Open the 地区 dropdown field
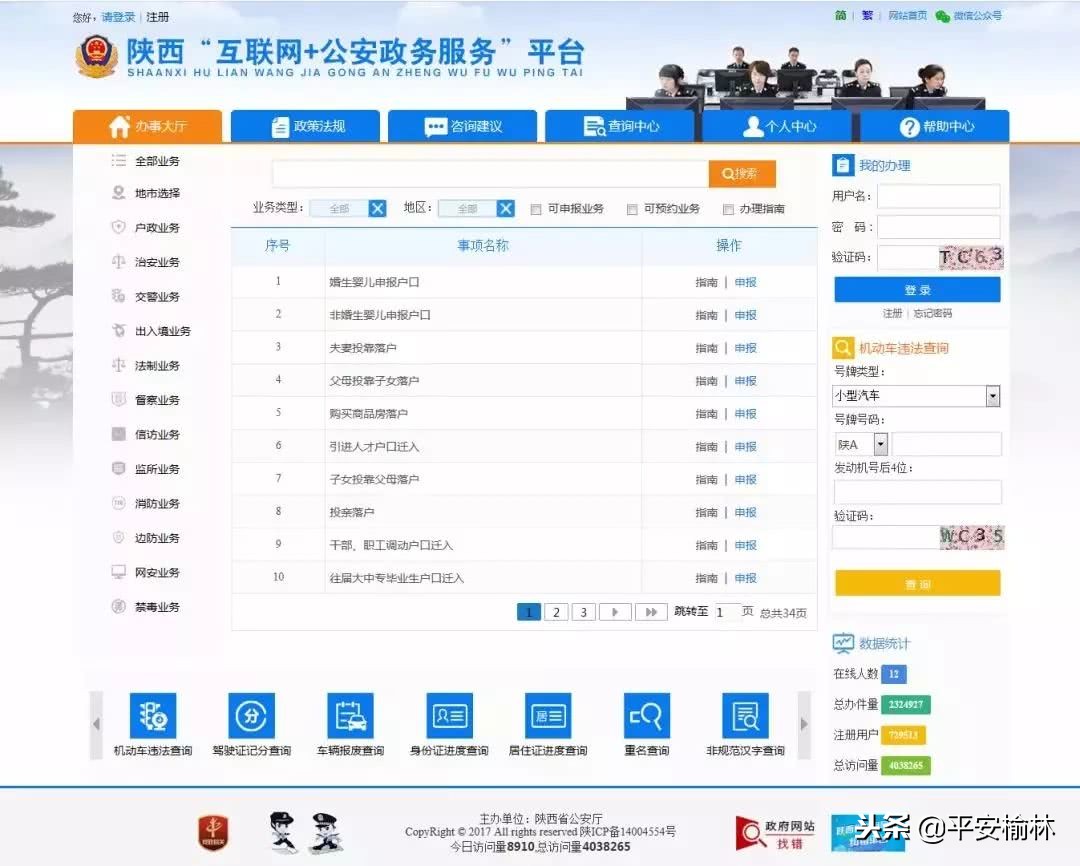1080x866 pixels. (467, 208)
